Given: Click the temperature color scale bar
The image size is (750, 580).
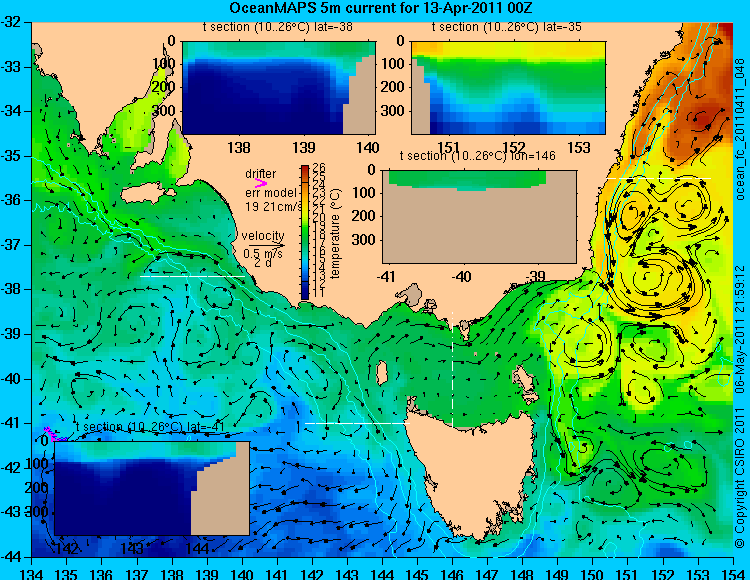Looking at the screenshot, I should pos(305,232).
